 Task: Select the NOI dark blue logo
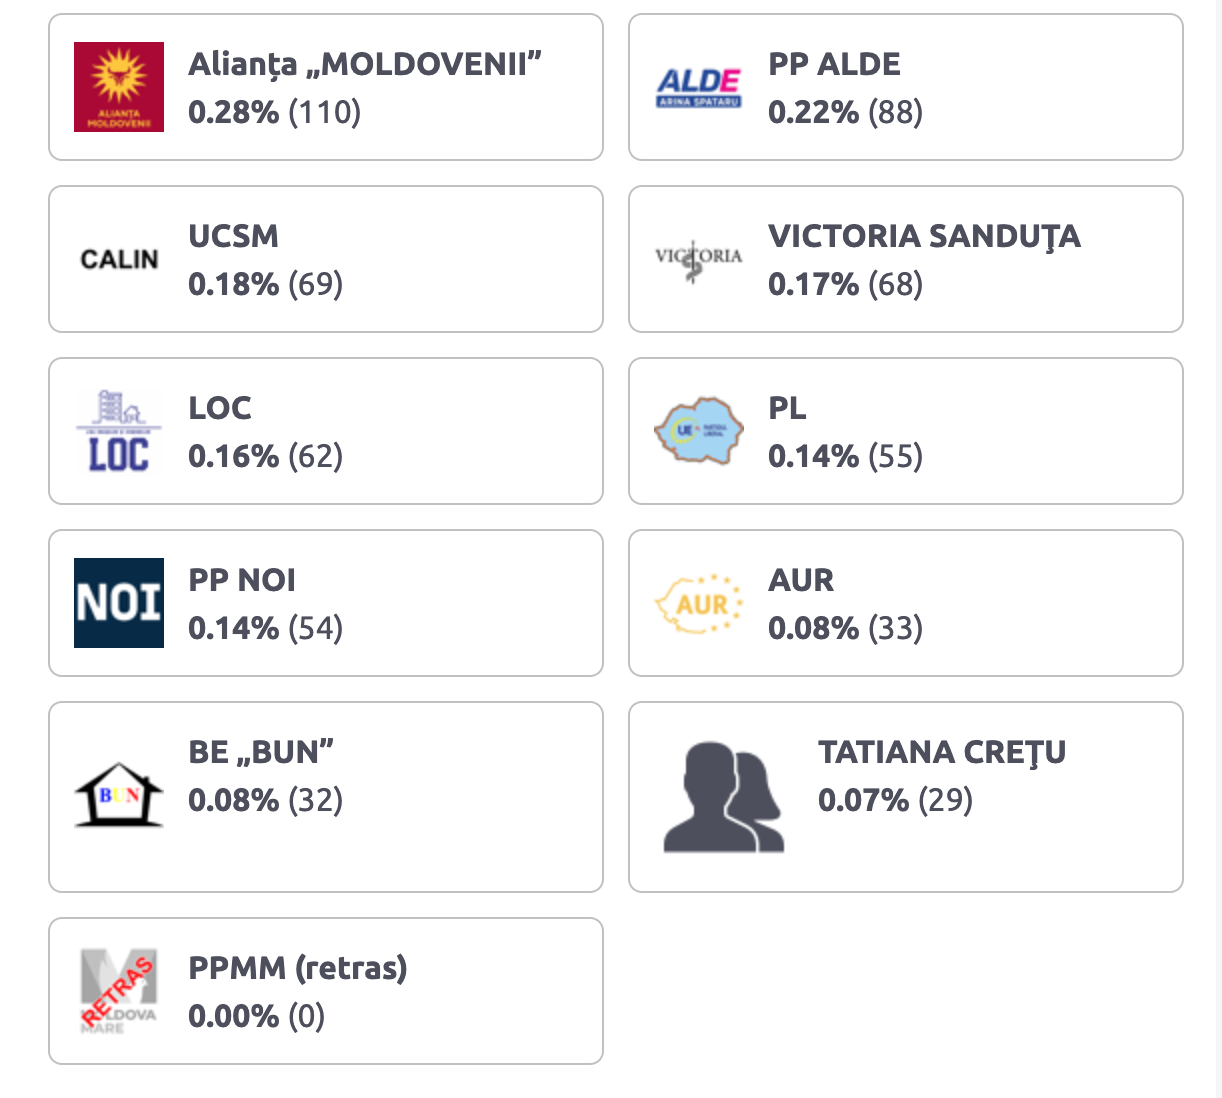coord(119,603)
